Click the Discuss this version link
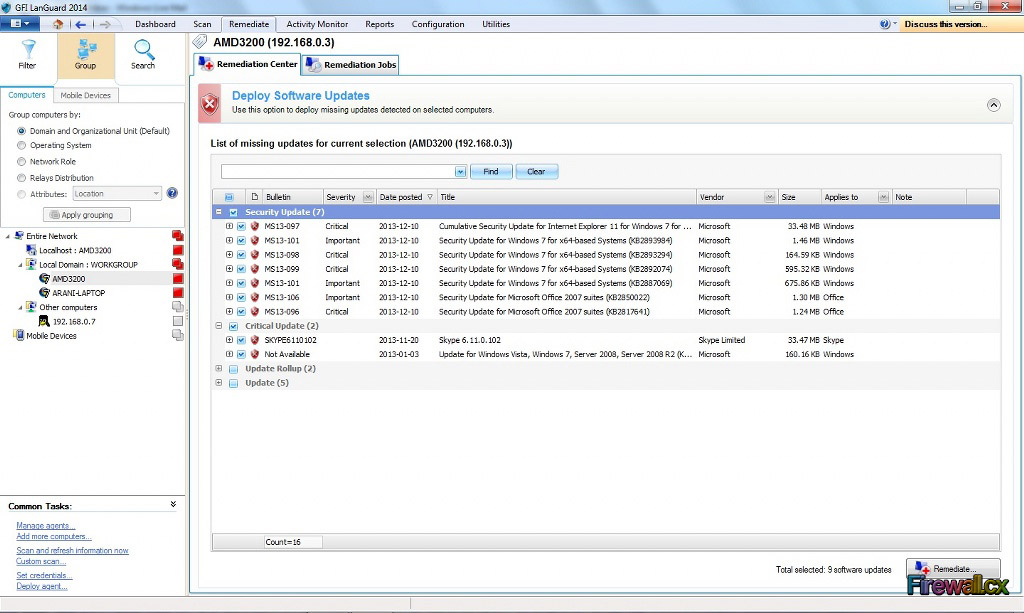Viewport: 1024px width, 613px height. (946, 24)
